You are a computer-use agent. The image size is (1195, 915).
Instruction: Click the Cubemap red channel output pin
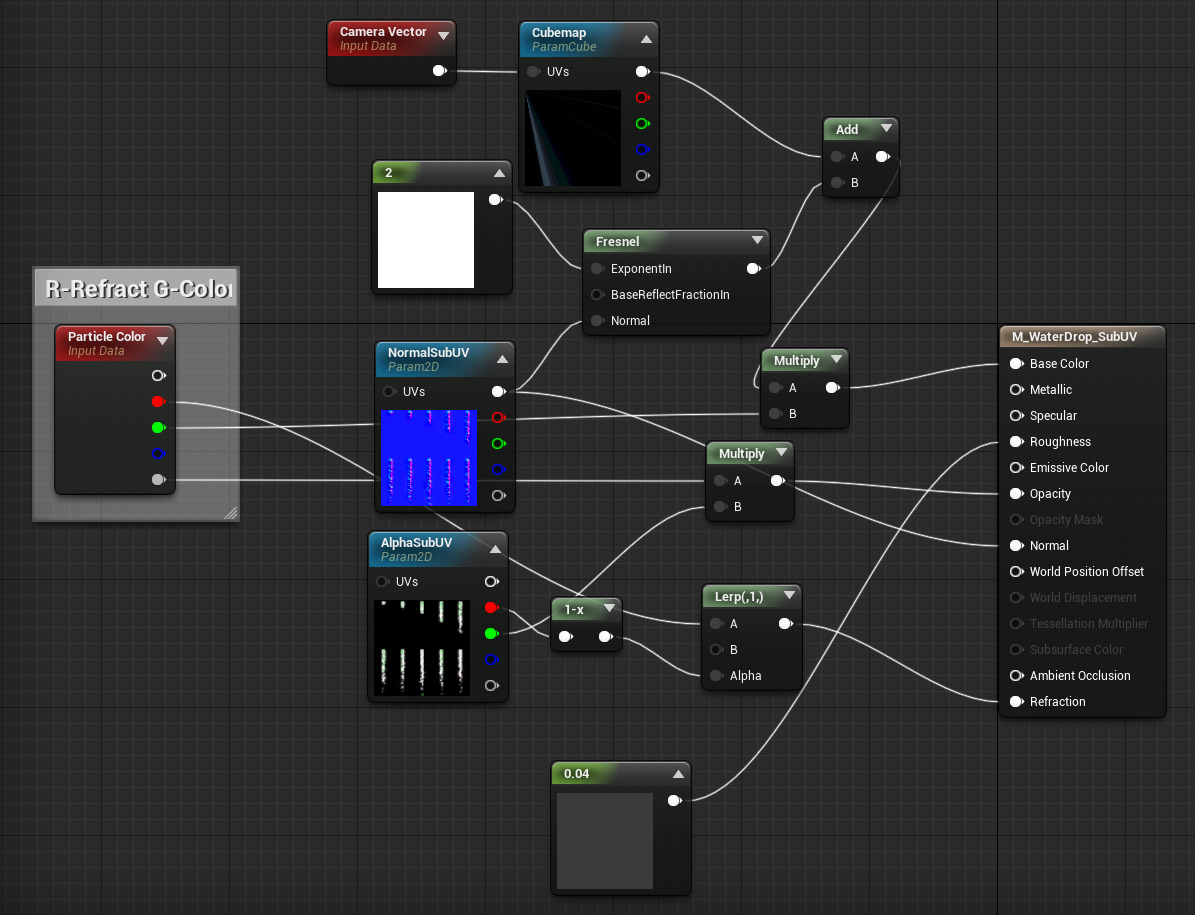(642, 98)
